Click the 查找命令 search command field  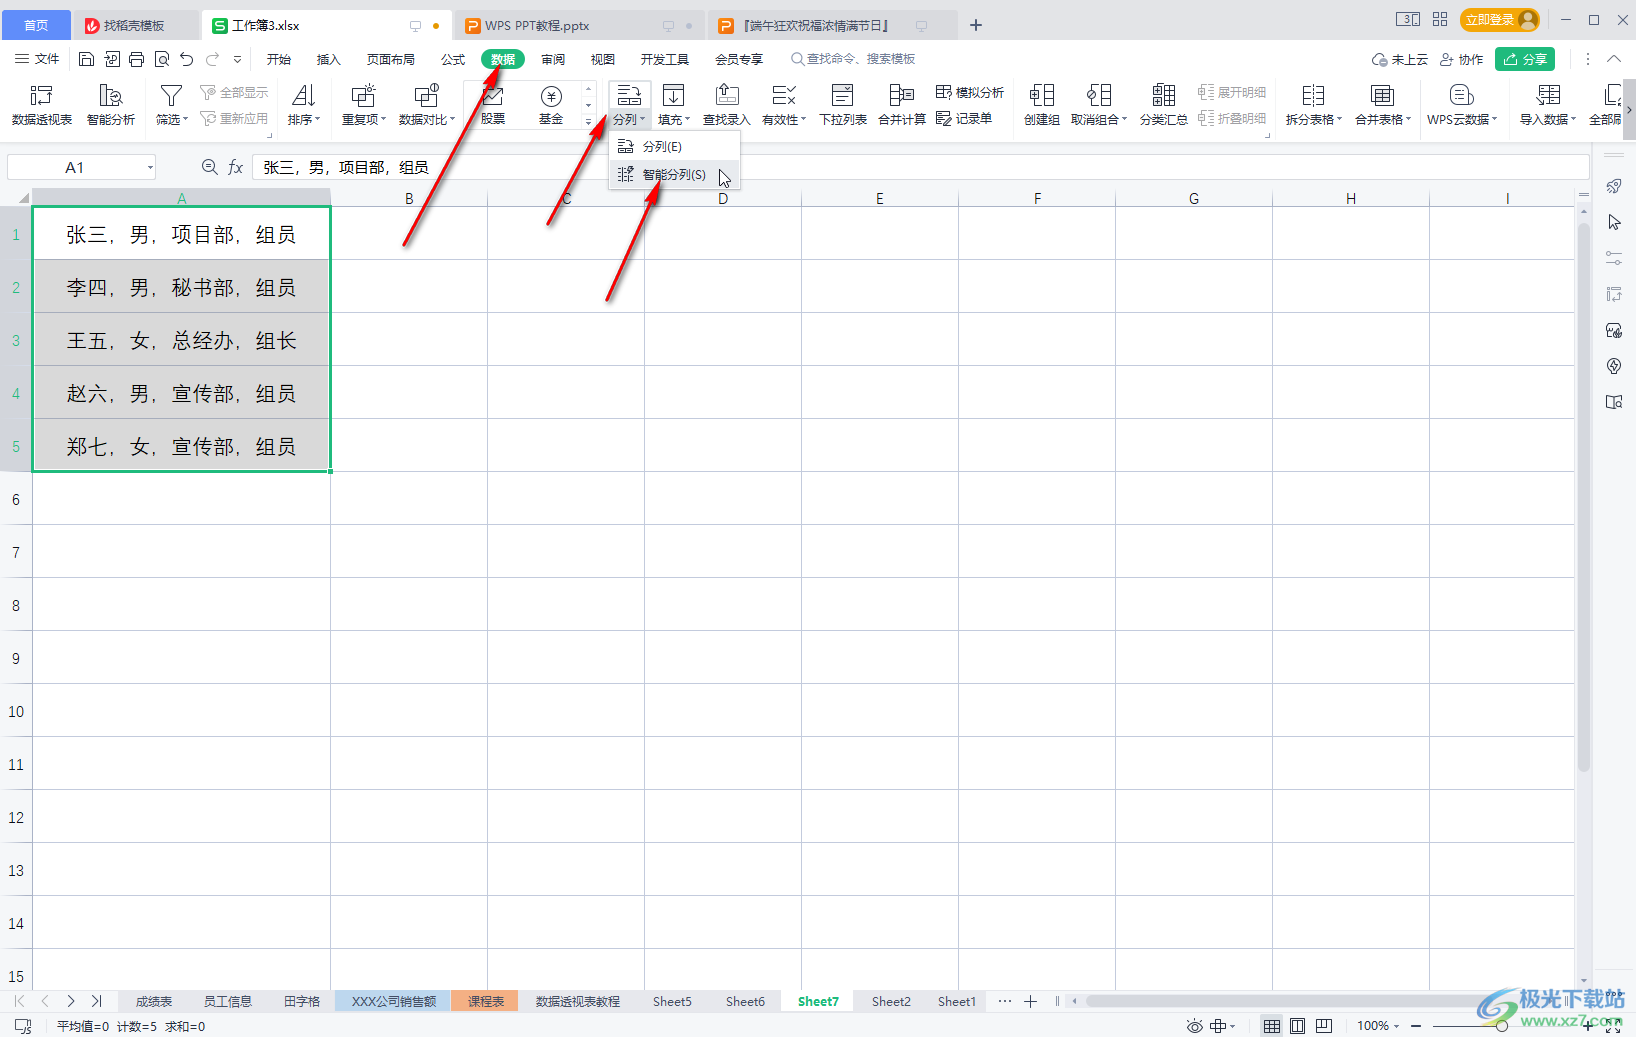tap(853, 59)
